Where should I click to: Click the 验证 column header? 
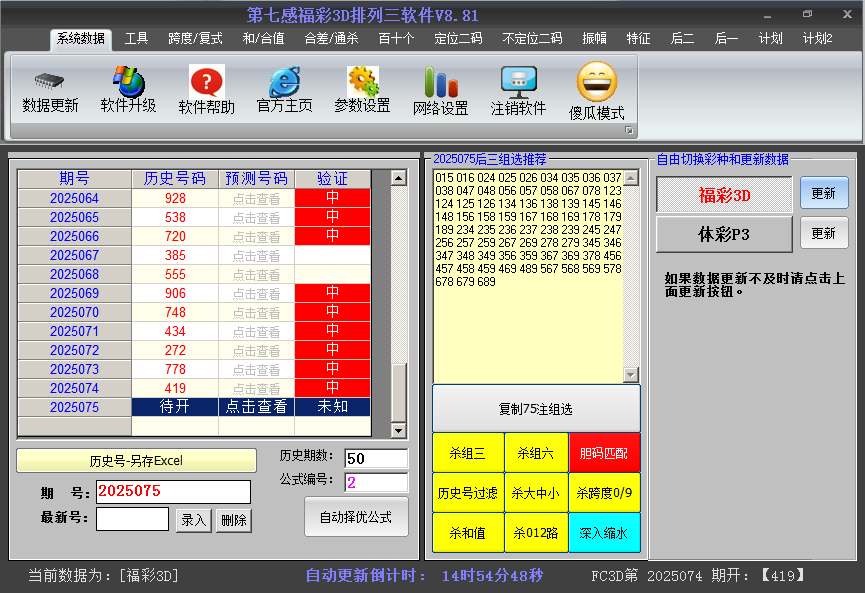coord(333,179)
